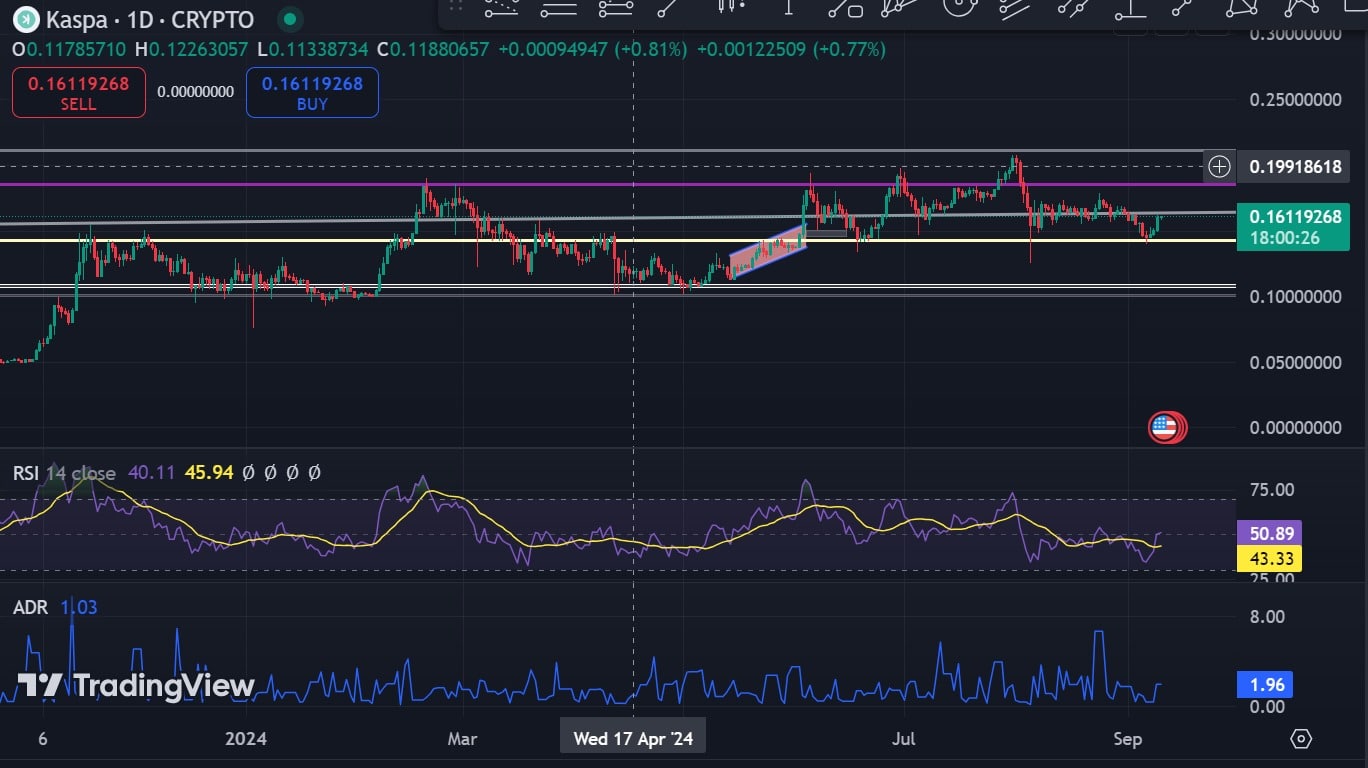Image resolution: width=1368 pixels, height=768 pixels.
Task: Click the yellow RSI average value 45.94
Action: 209,473
